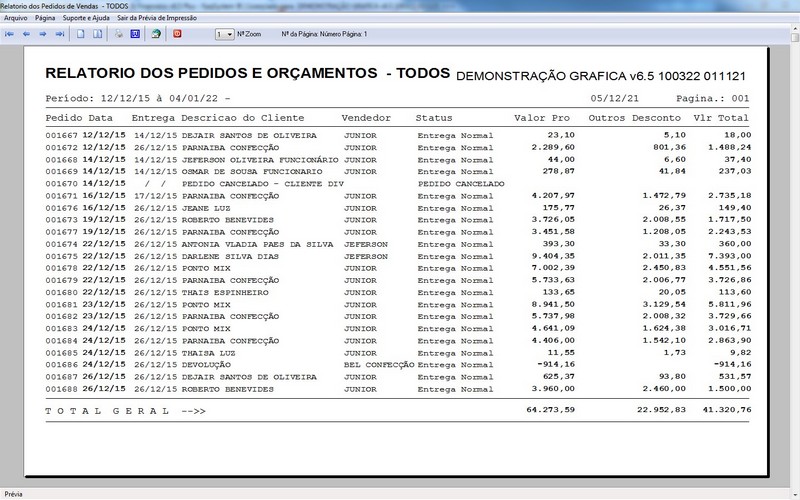Click PEDIDO CANCELADO status text
800x500 pixels.
[461, 184]
